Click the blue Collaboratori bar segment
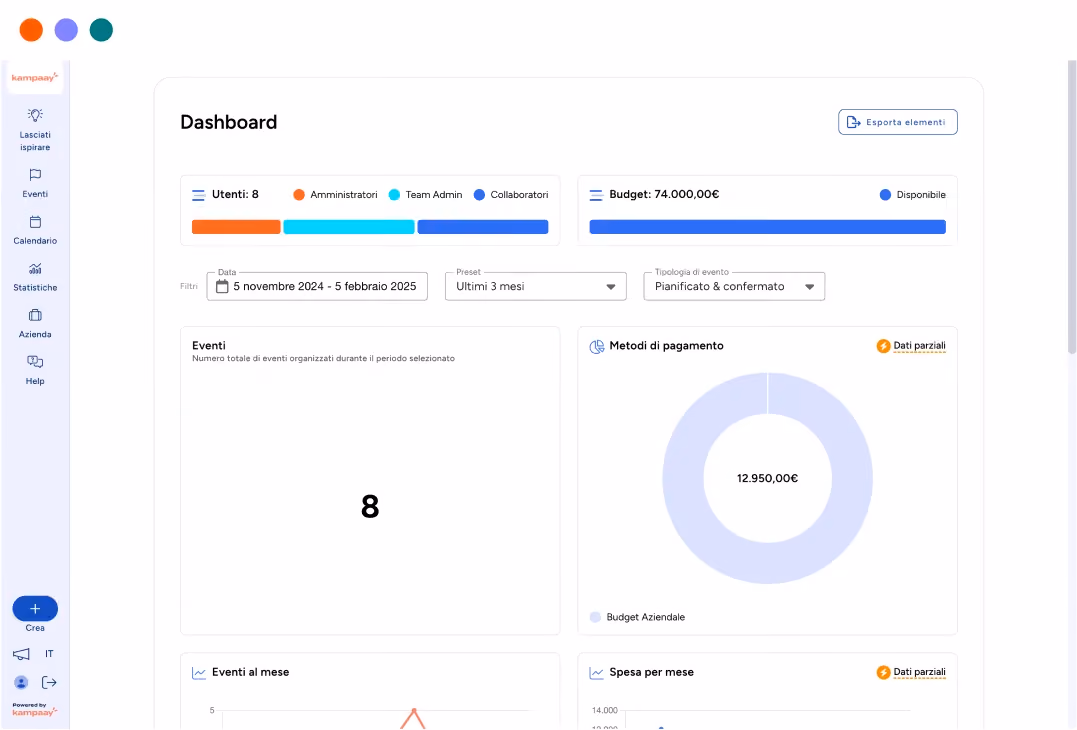 [483, 227]
